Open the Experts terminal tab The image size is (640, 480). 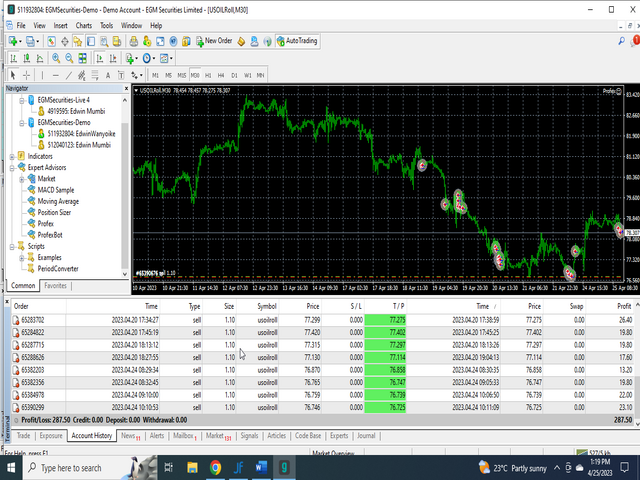[x=339, y=436]
